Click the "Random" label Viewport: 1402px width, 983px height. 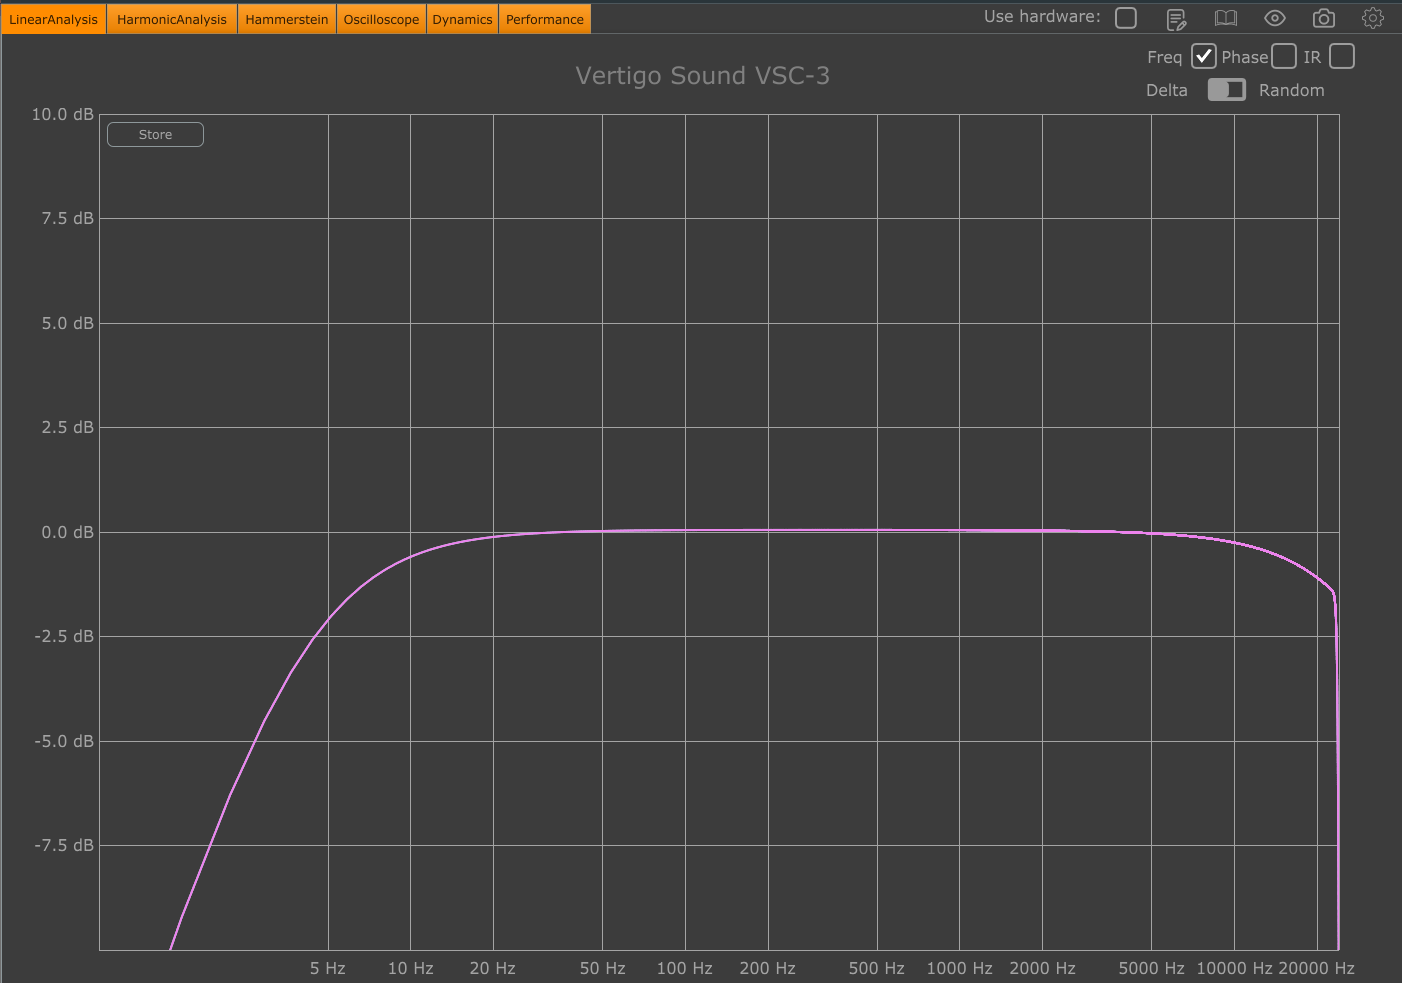[x=1292, y=90]
